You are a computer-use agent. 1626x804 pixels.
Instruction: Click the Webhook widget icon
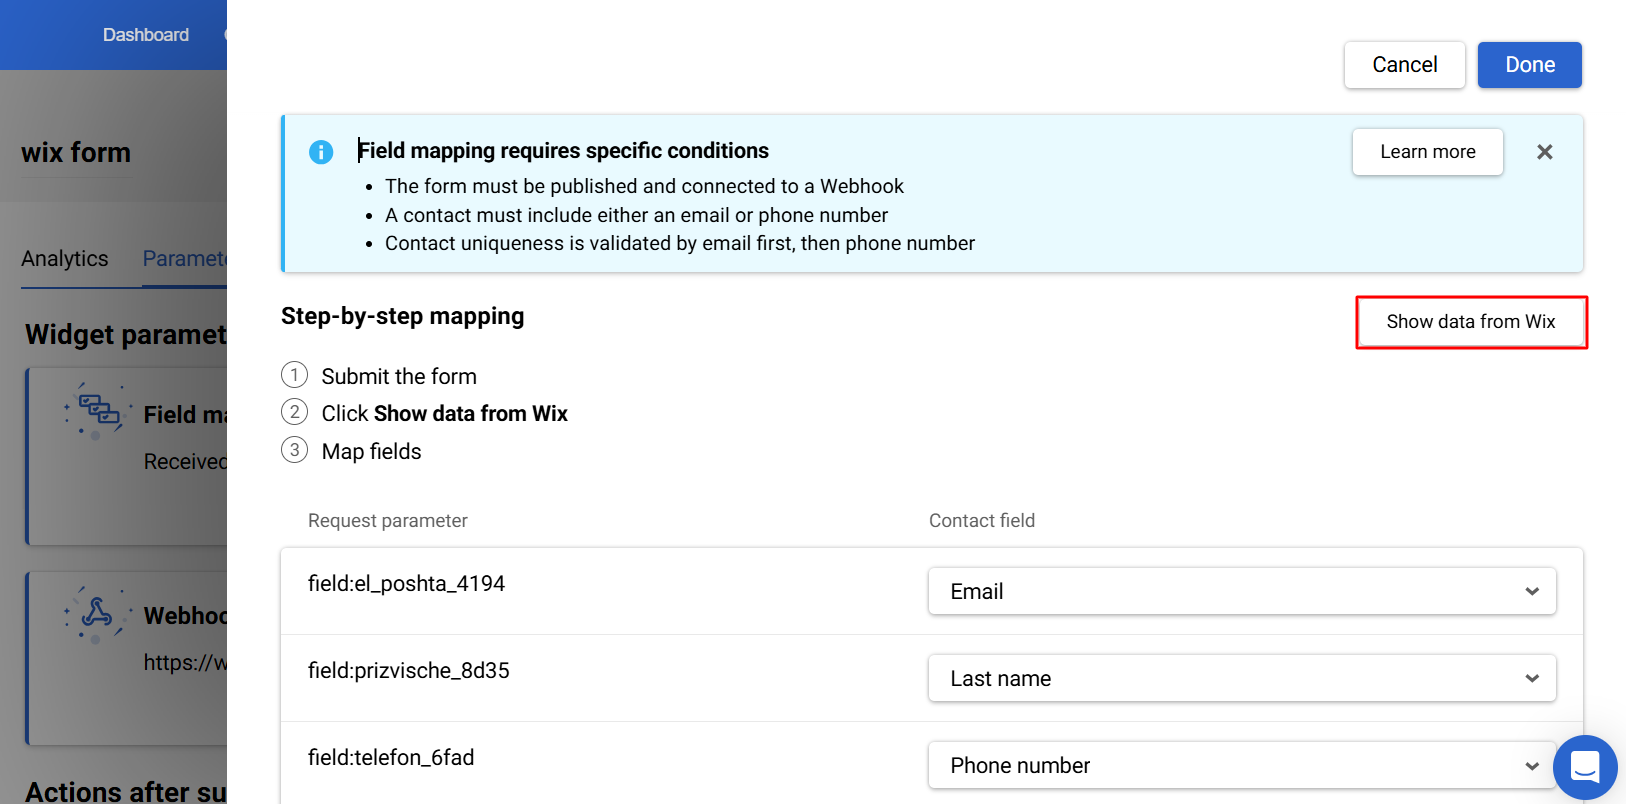coord(97,612)
